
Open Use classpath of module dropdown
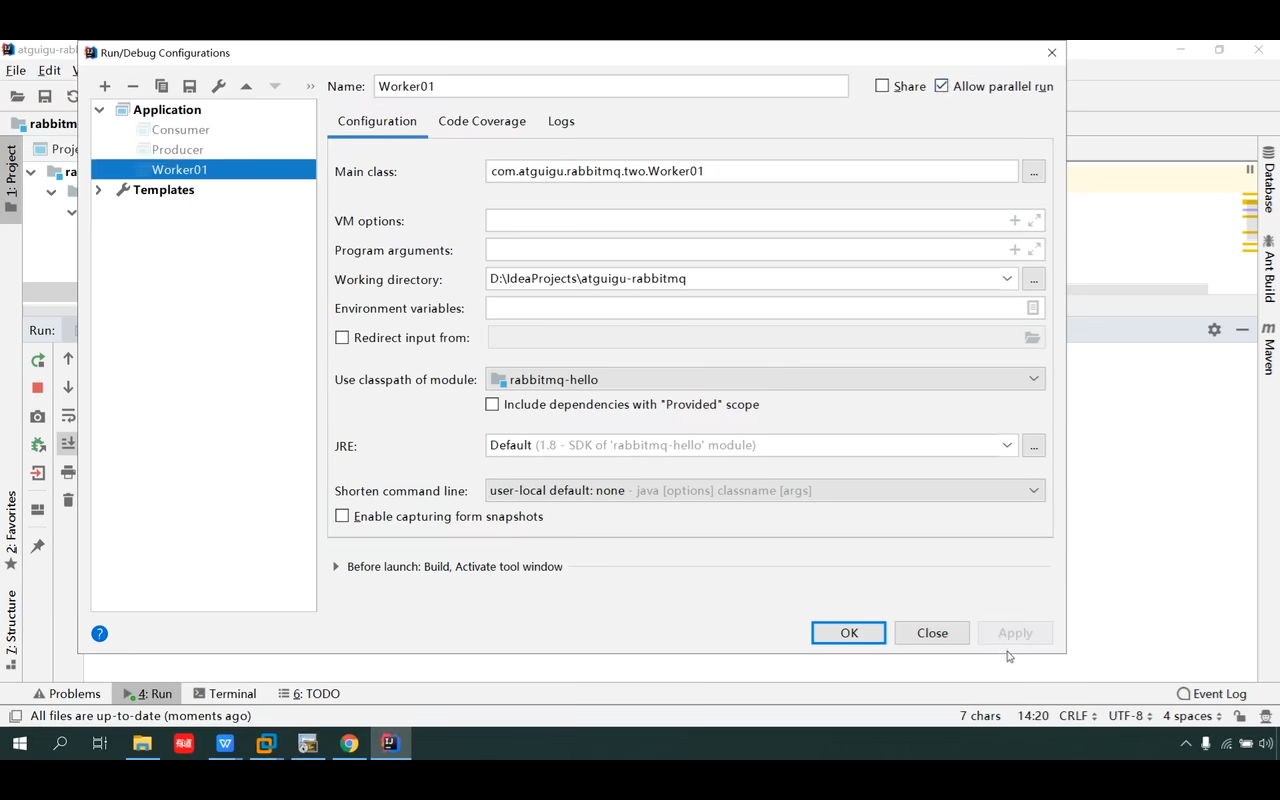tap(1034, 379)
